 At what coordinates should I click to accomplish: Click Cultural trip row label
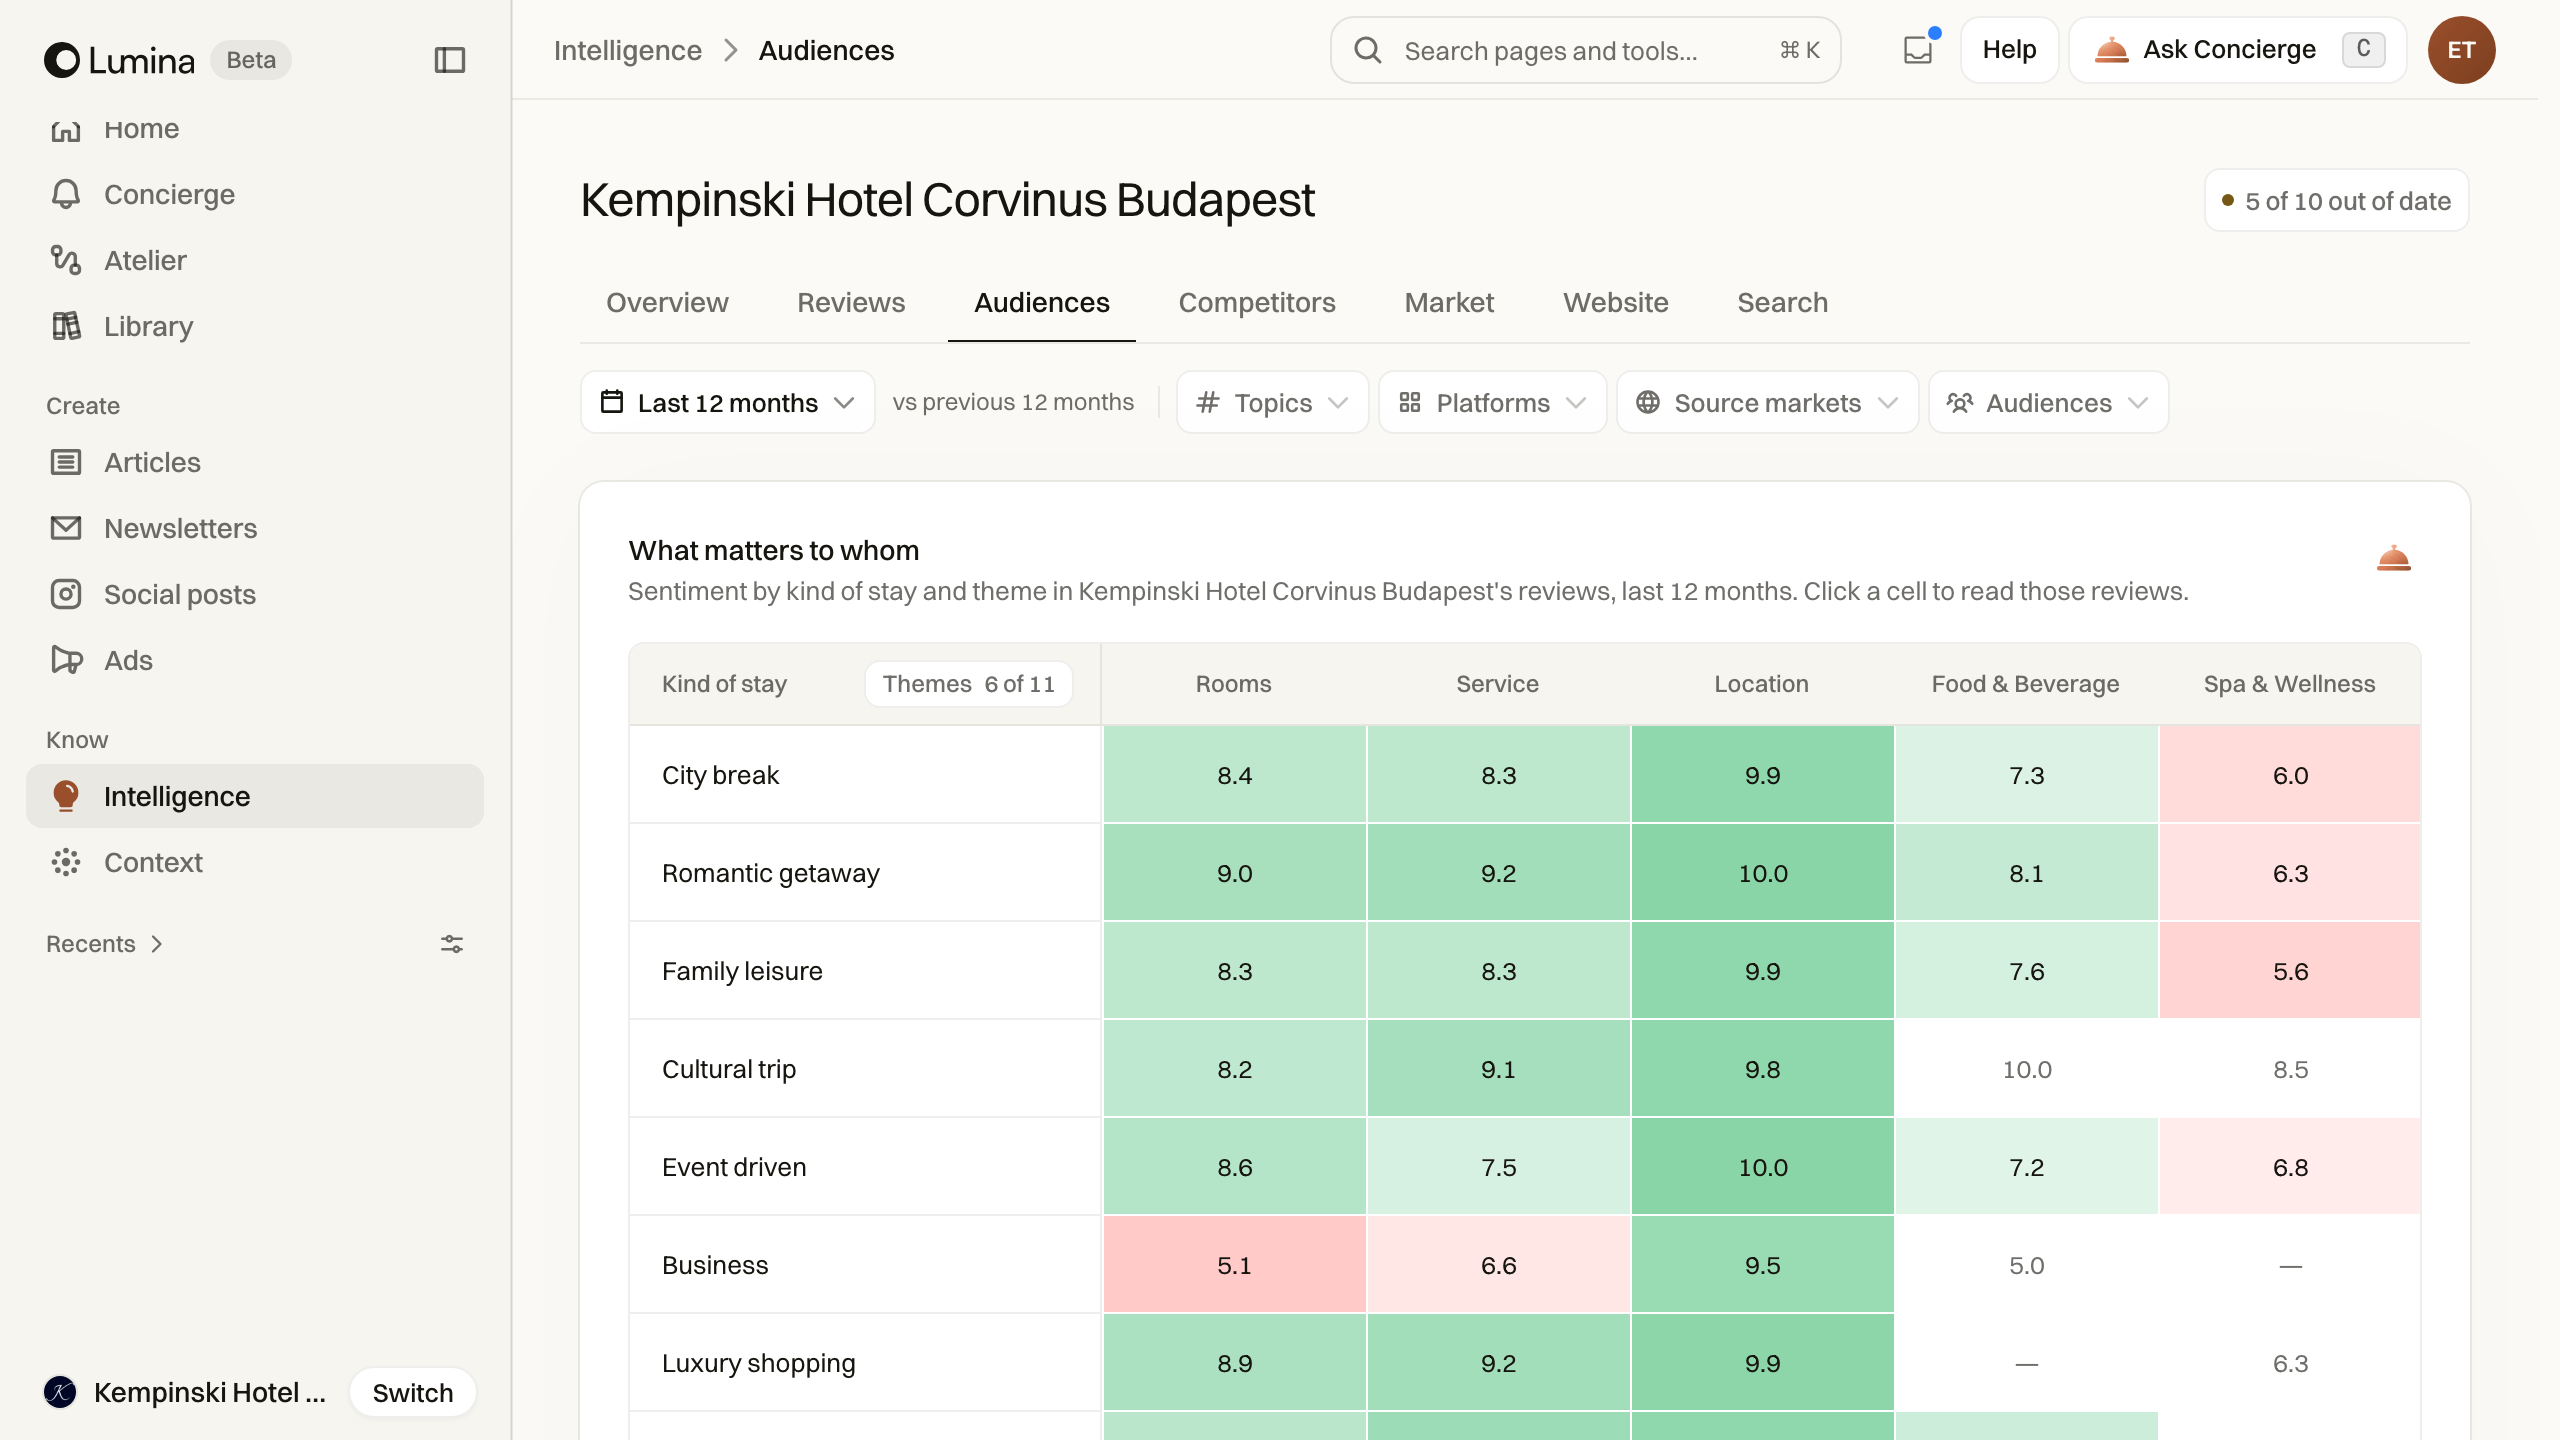click(x=728, y=1069)
